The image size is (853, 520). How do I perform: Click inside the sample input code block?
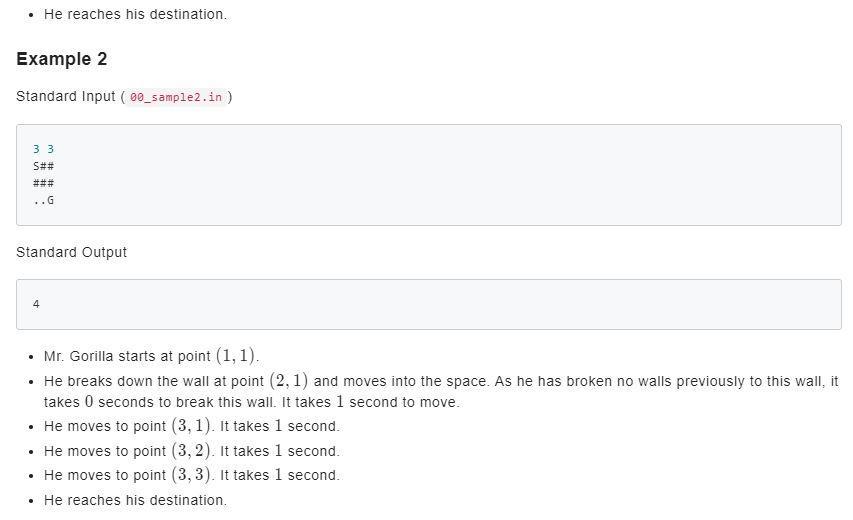coord(429,175)
